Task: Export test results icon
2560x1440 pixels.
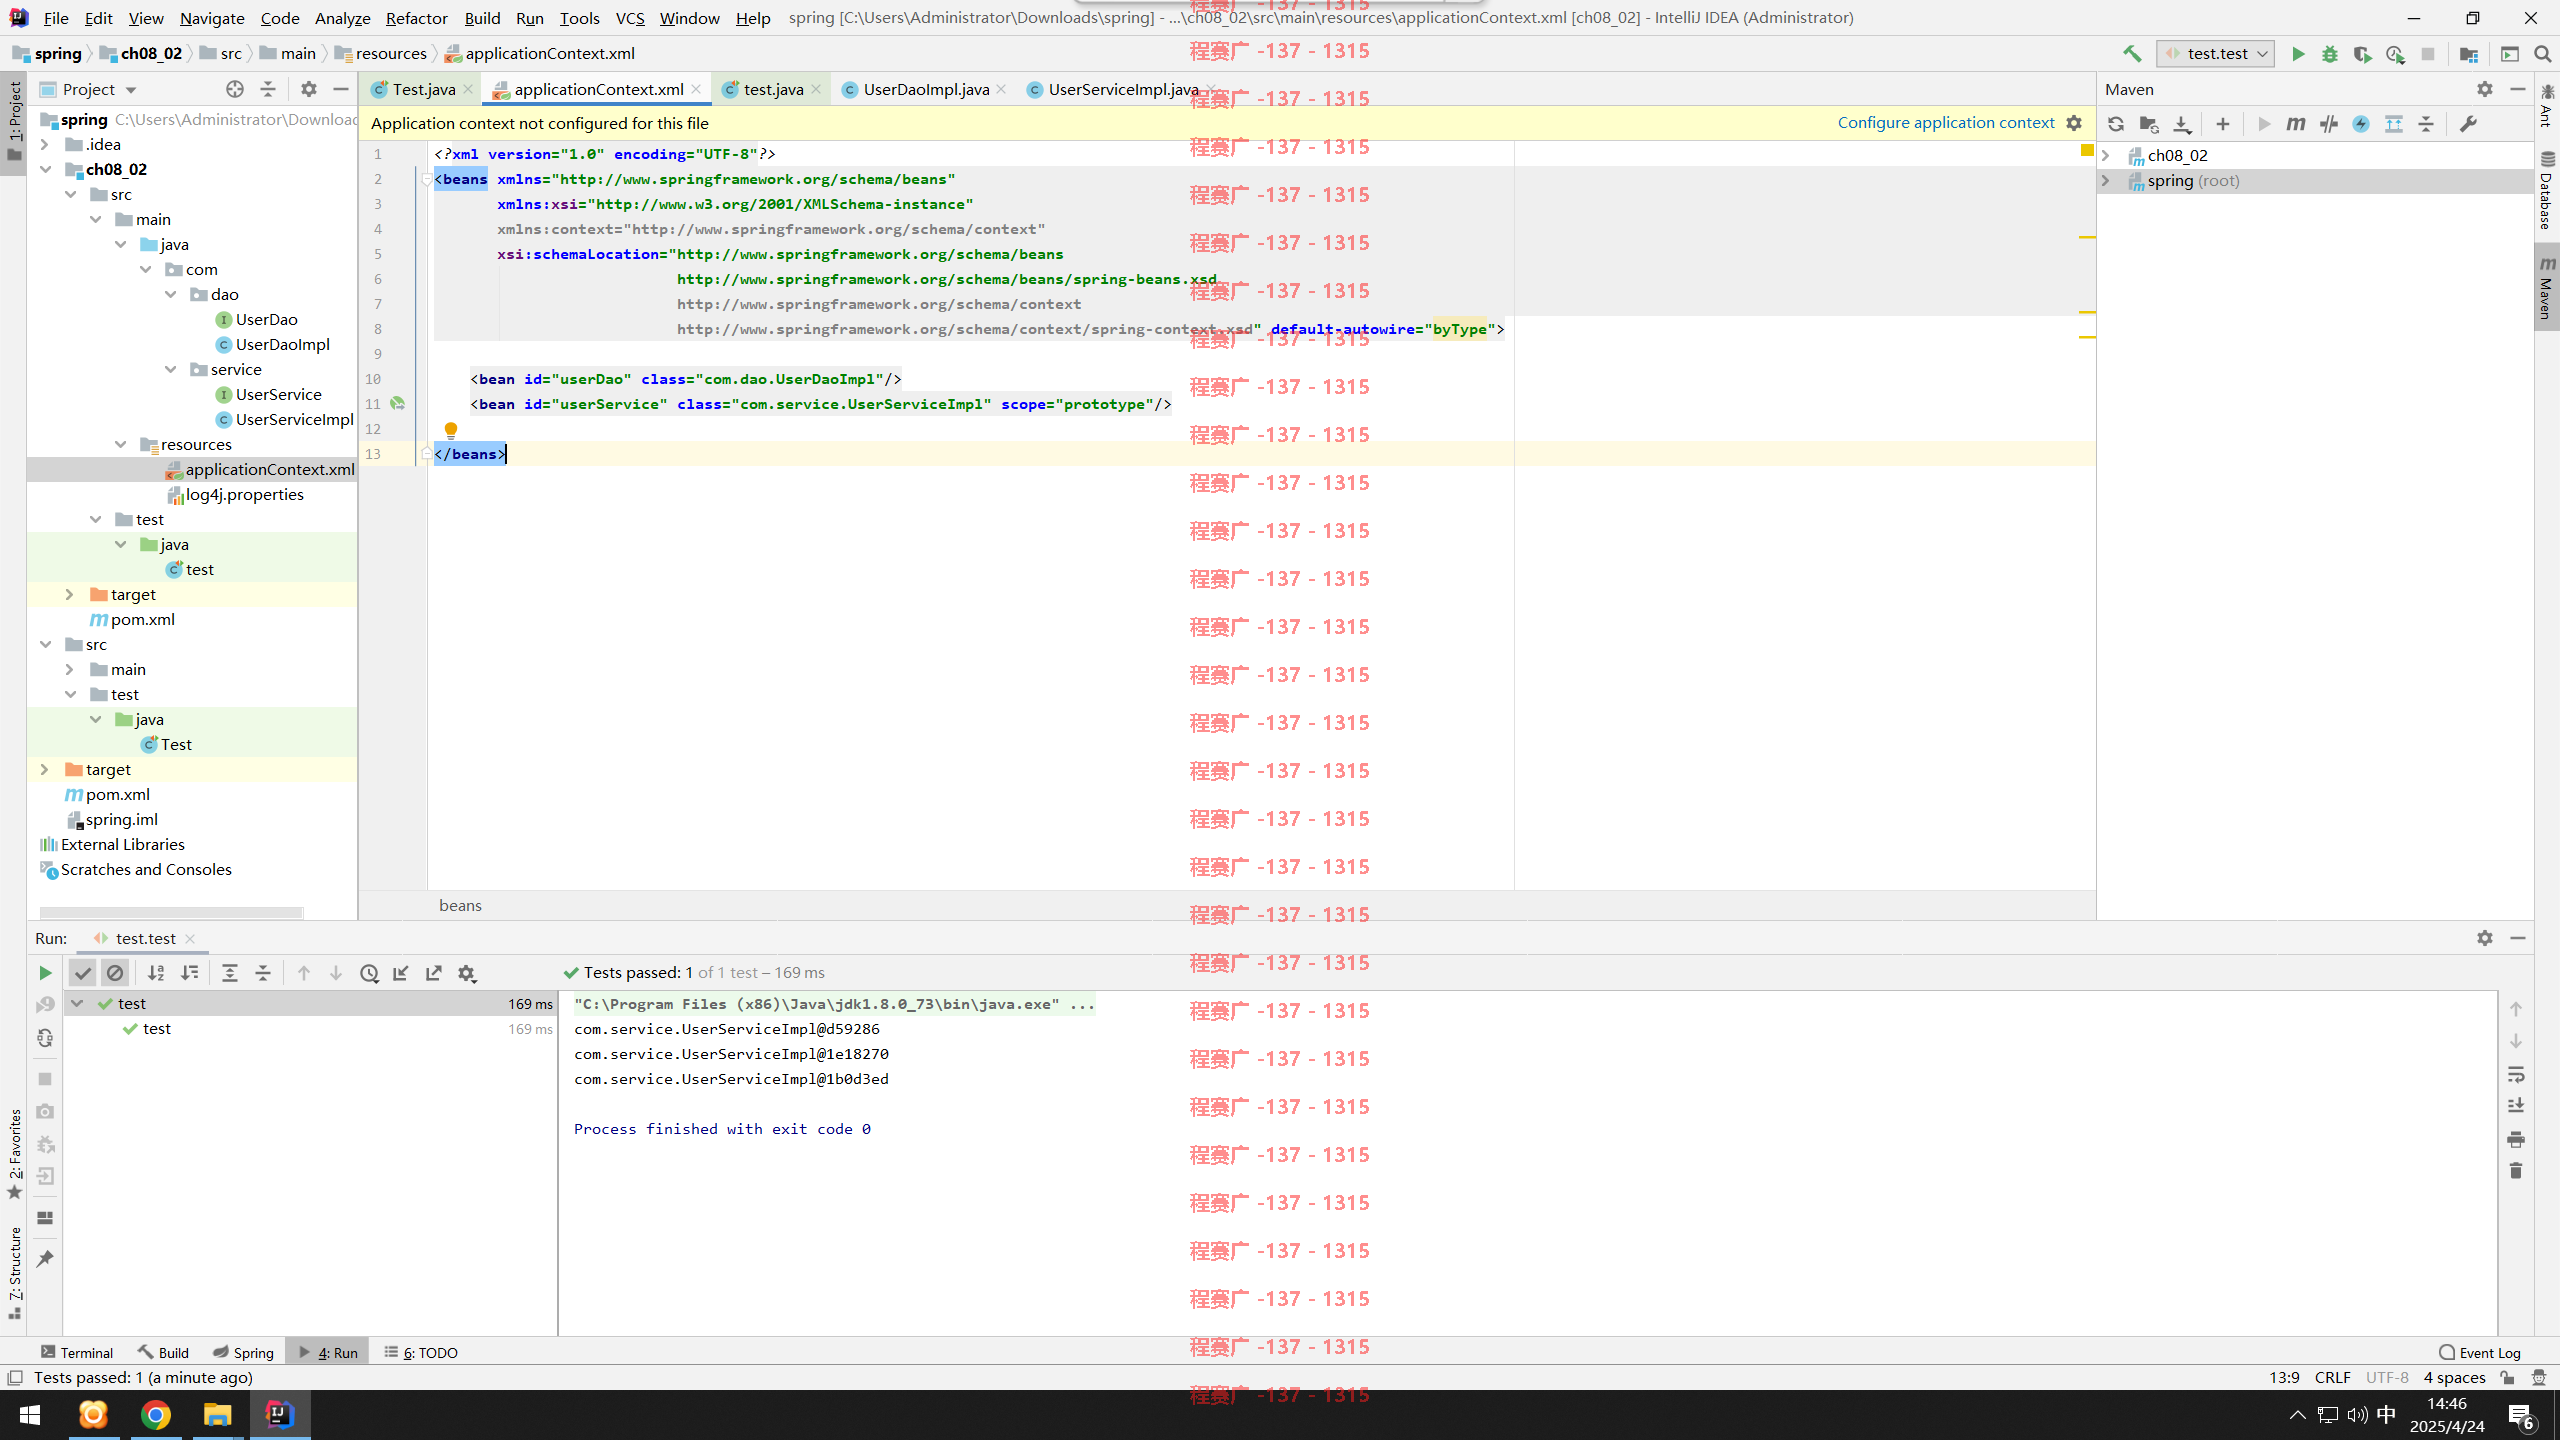Action: click(x=434, y=973)
